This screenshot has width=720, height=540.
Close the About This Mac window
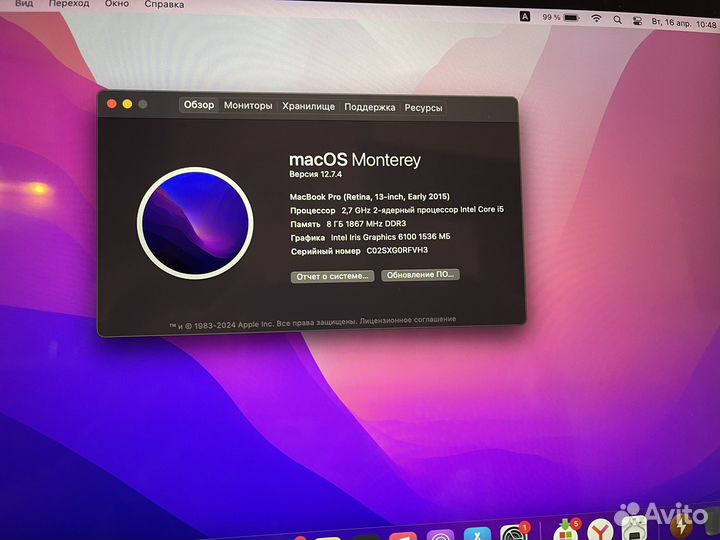click(112, 104)
